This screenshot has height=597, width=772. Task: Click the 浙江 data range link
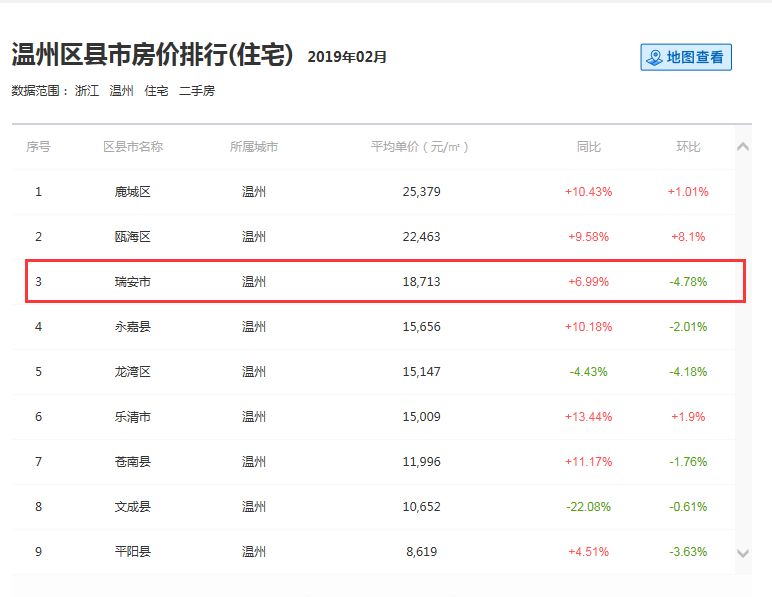(87, 91)
